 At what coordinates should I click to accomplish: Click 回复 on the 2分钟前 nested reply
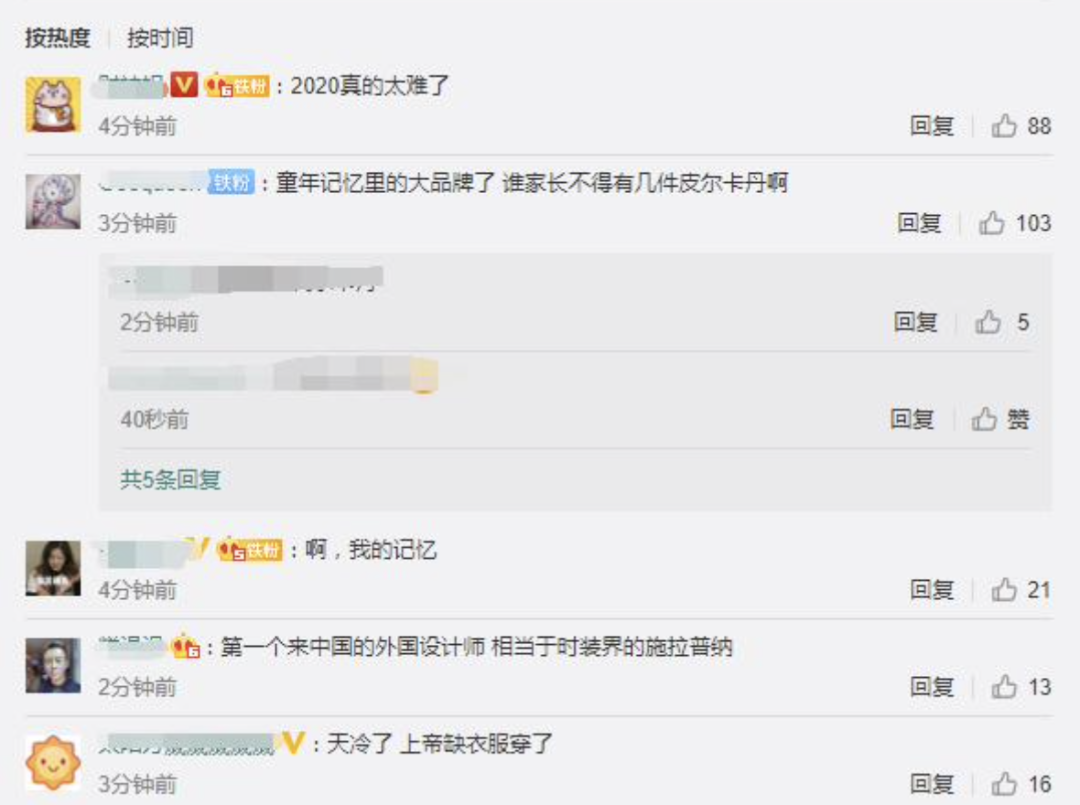[x=915, y=322]
